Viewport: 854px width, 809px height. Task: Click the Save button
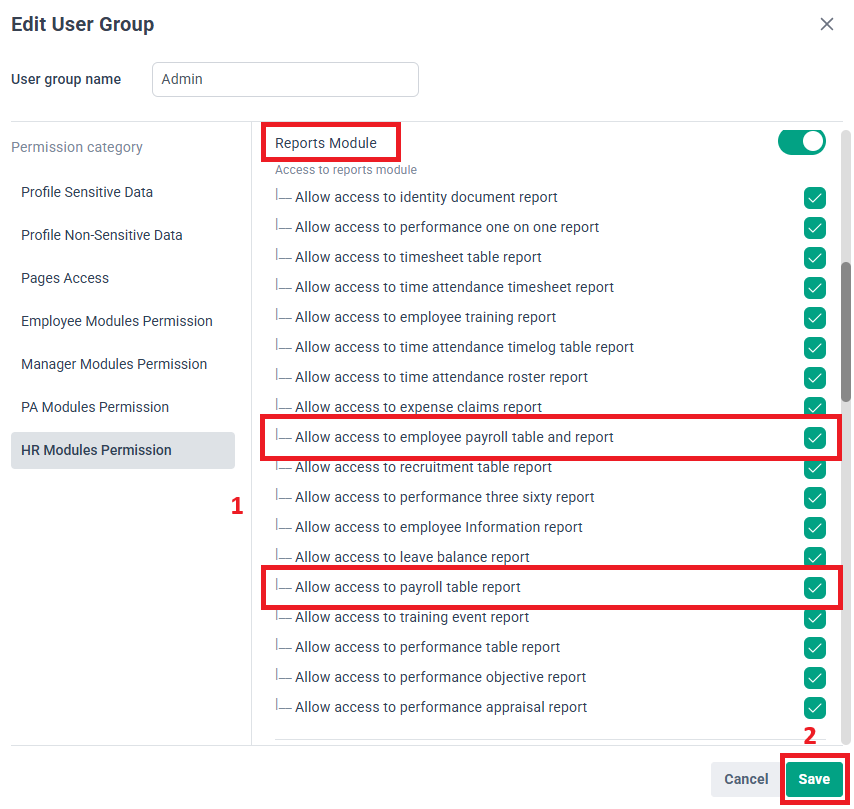[814, 778]
